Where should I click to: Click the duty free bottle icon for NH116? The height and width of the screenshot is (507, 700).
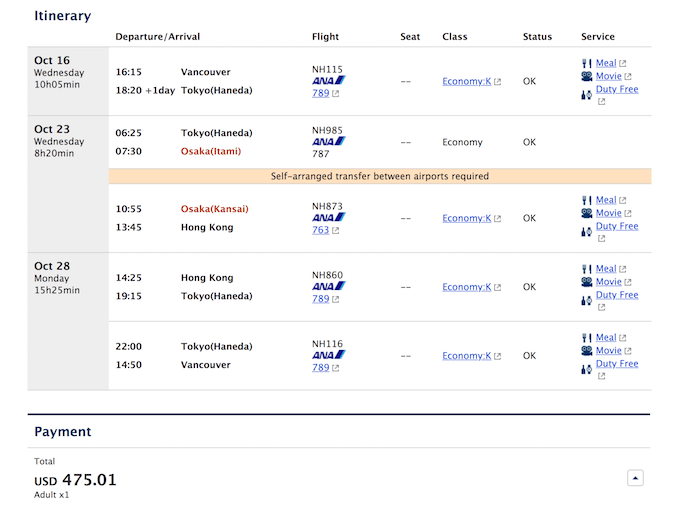587,369
